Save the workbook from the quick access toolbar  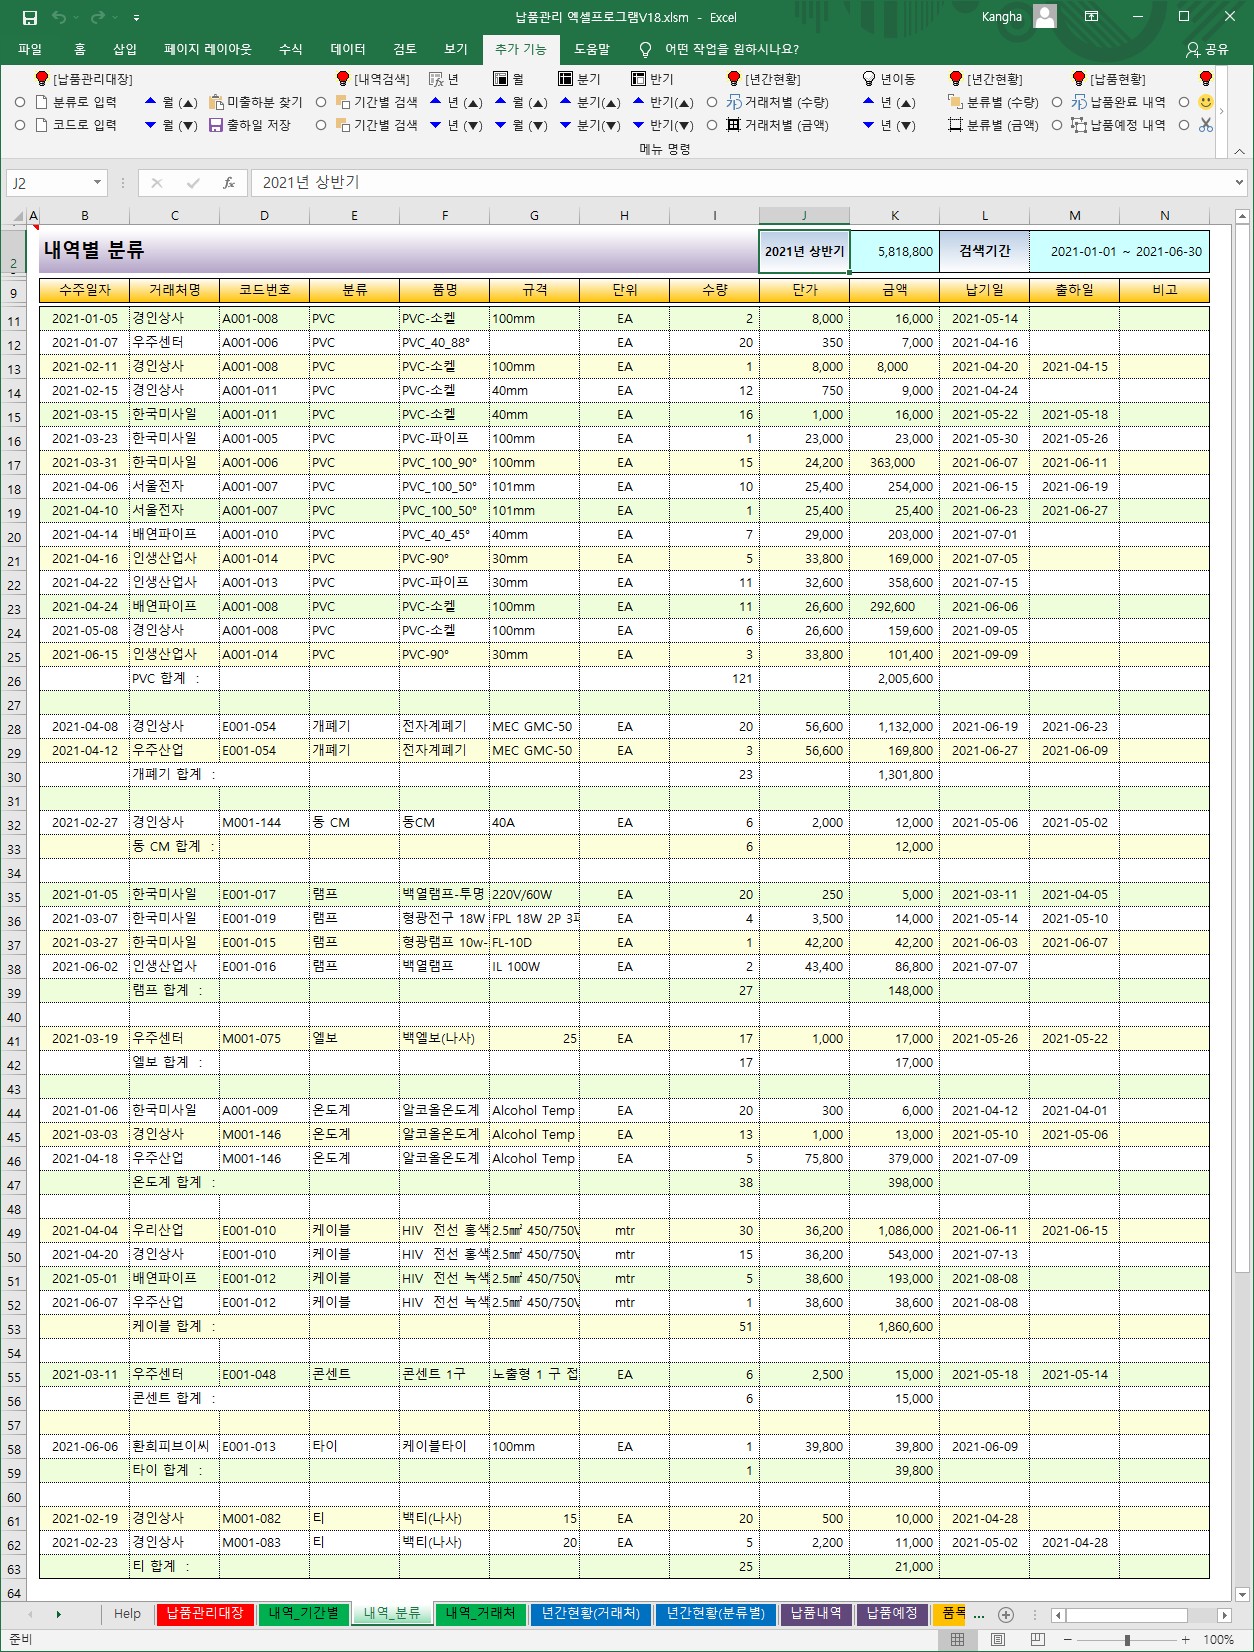30,17
